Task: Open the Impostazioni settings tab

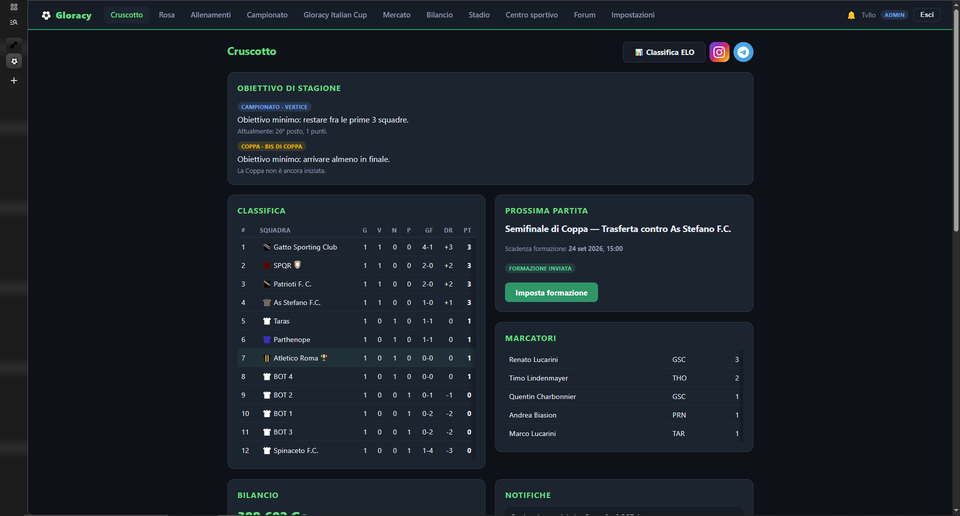Action: (632, 15)
